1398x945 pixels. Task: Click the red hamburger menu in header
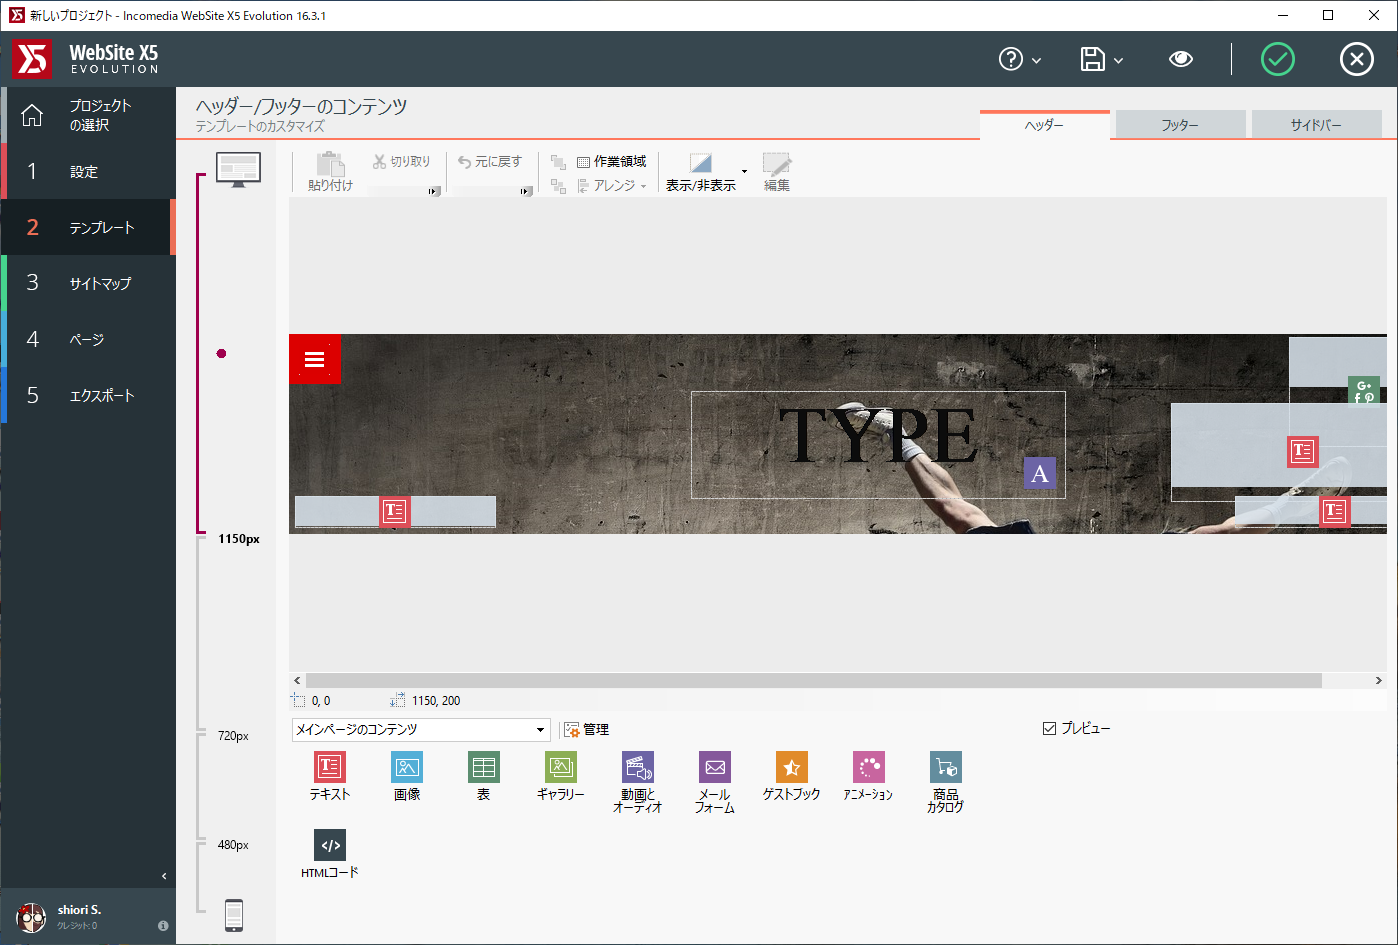(315, 359)
